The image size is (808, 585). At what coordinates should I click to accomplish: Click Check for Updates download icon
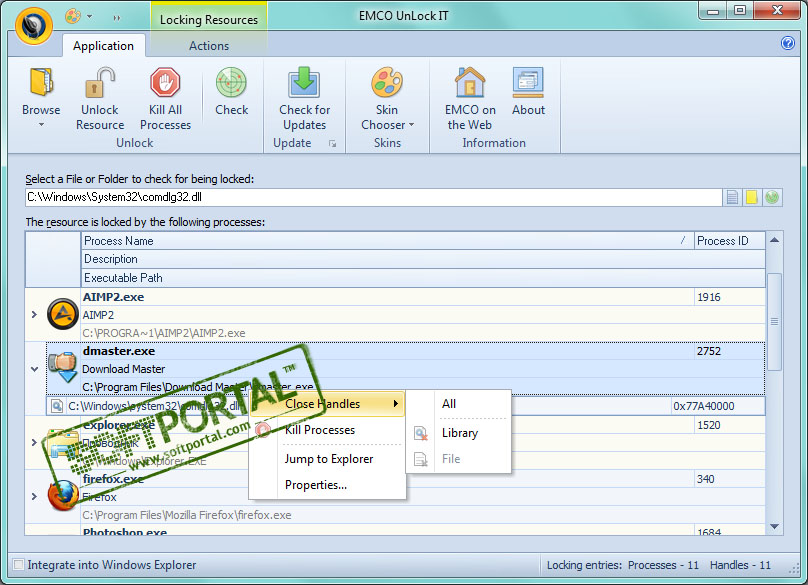pyautogui.click(x=304, y=82)
